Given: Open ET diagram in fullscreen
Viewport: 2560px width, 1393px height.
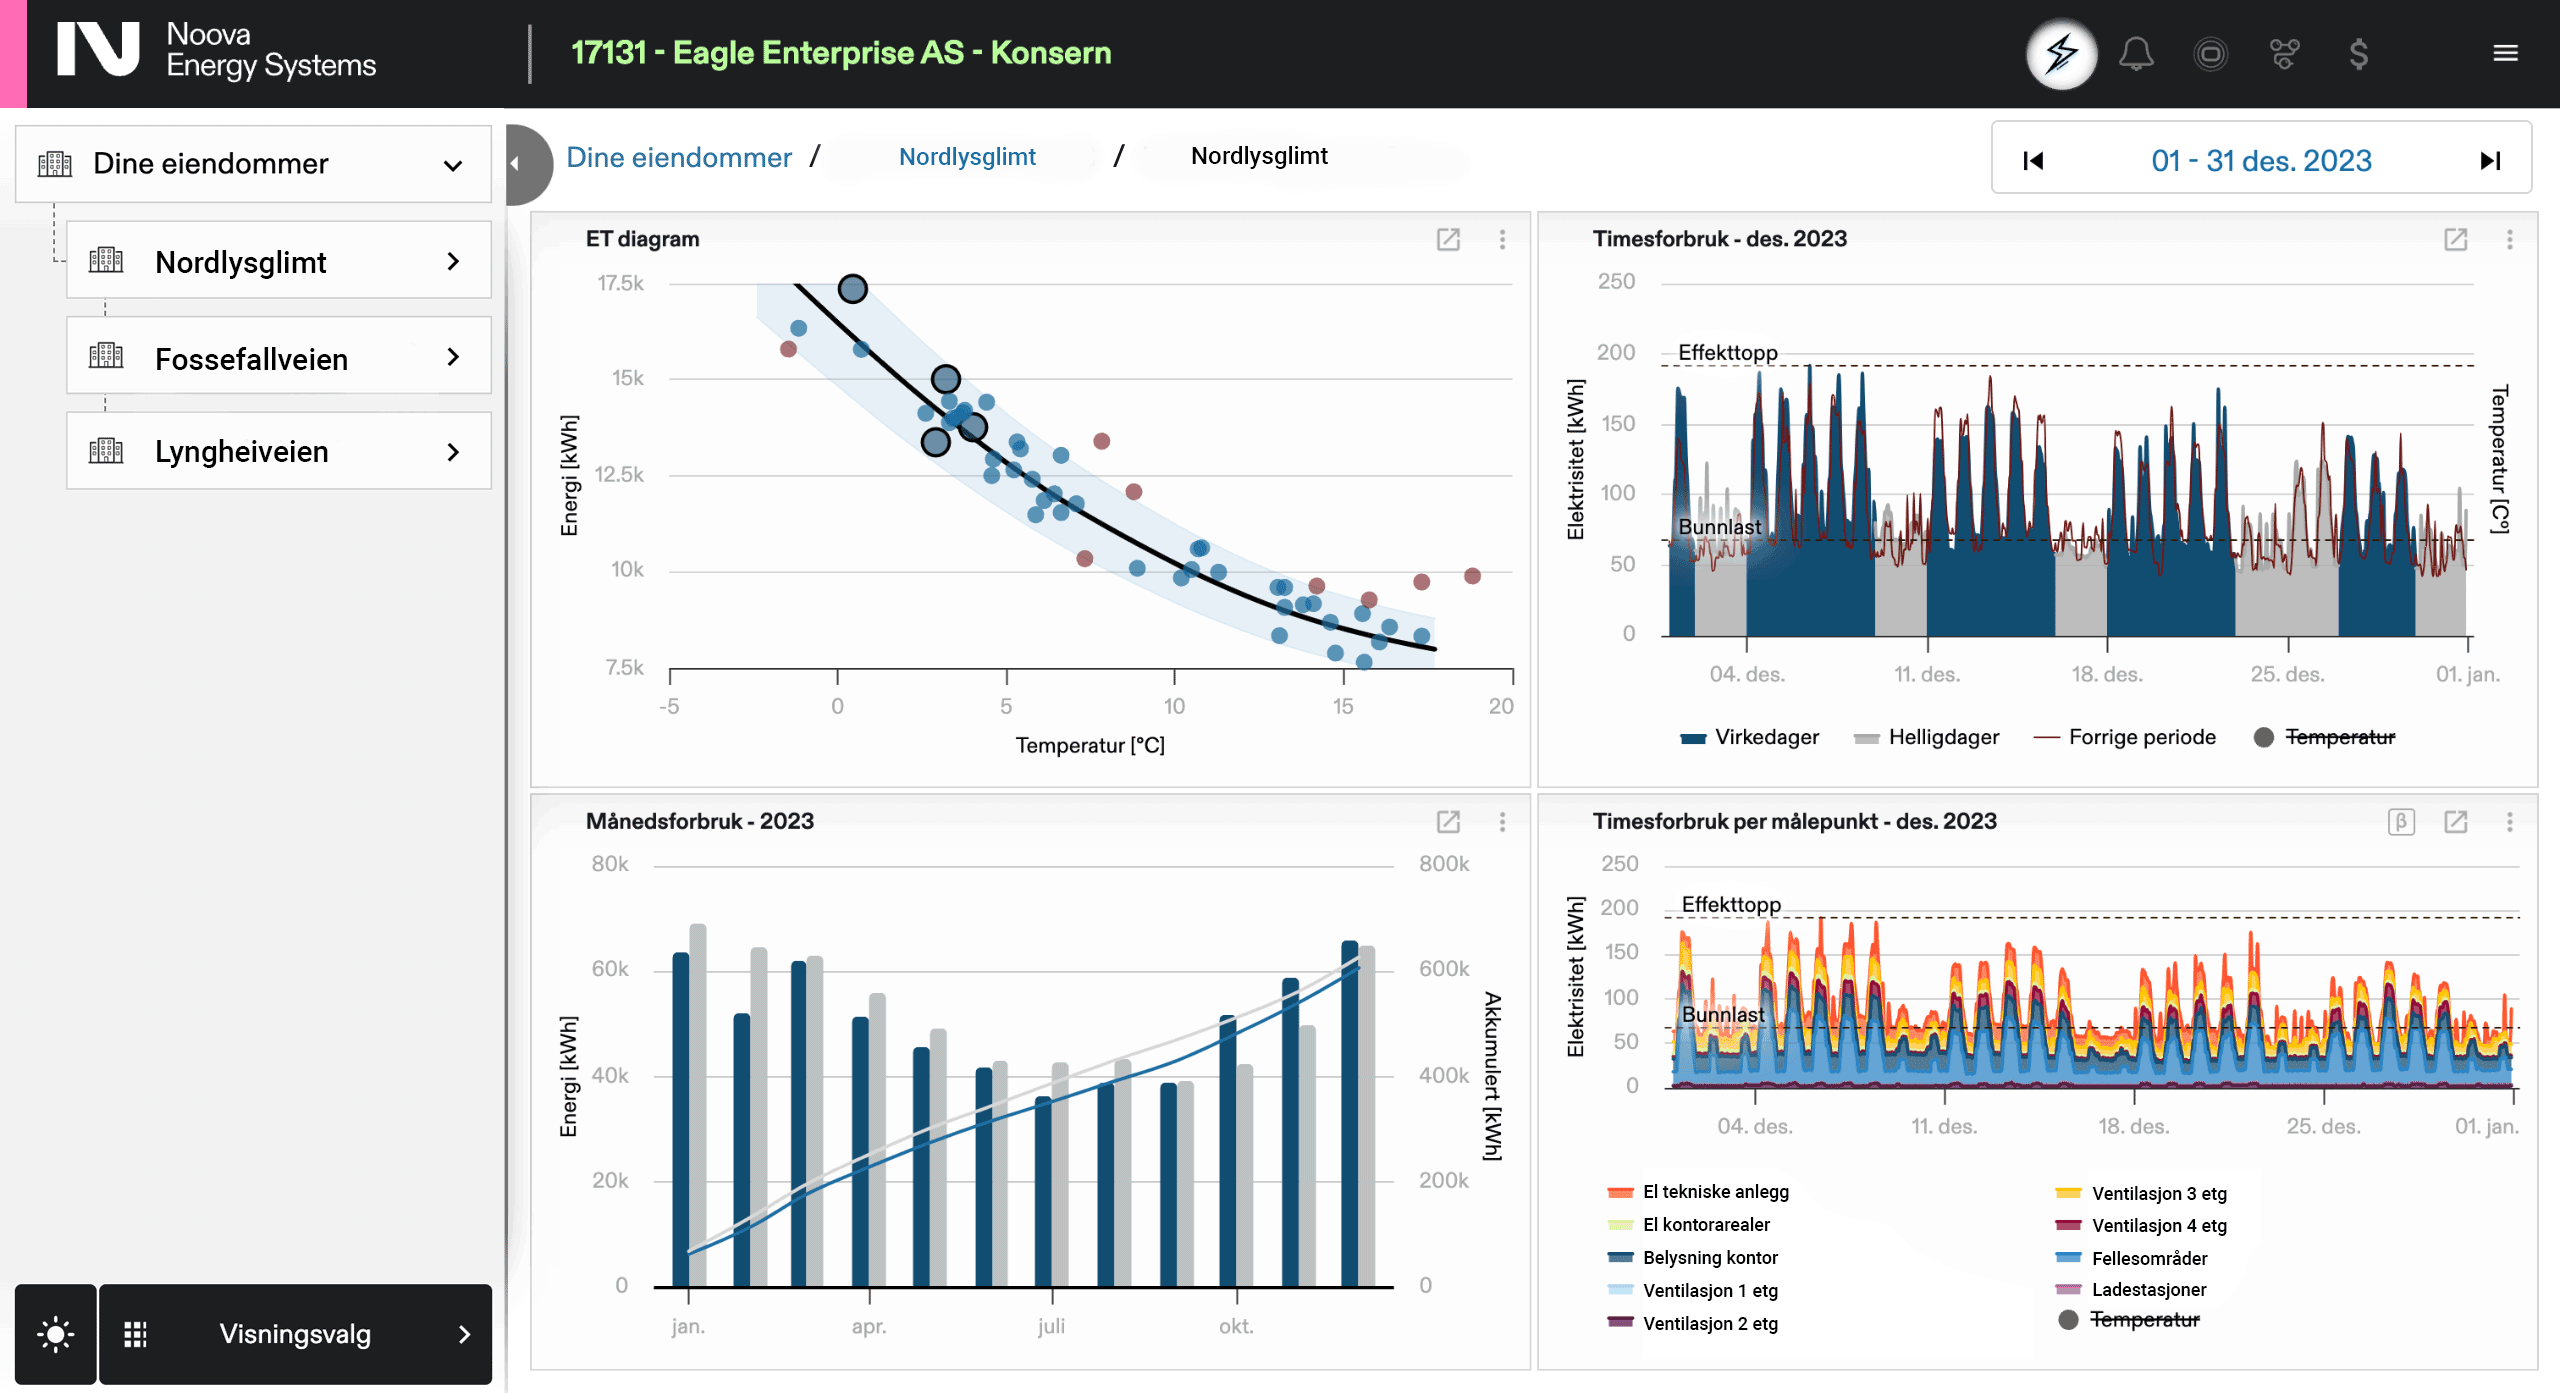Looking at the screenshot, I should 1448,239.
